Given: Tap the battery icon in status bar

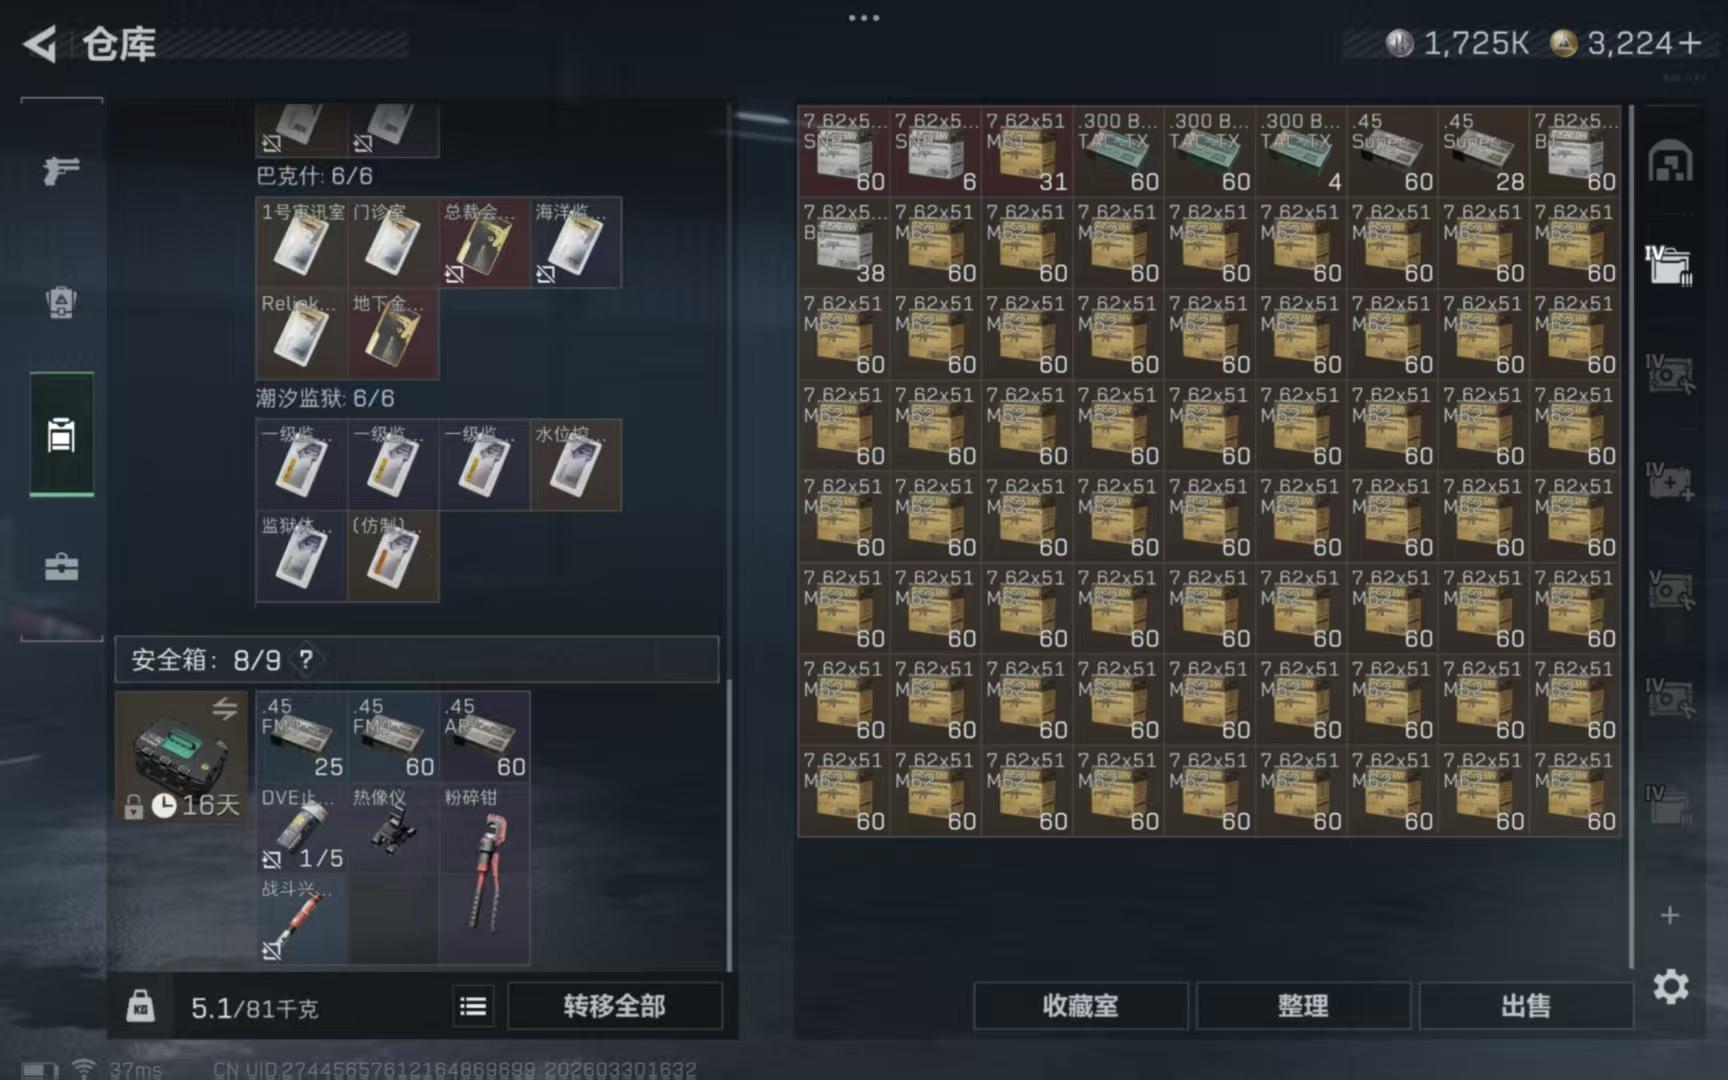Looking at the screenshot, I should [39, 1071].
